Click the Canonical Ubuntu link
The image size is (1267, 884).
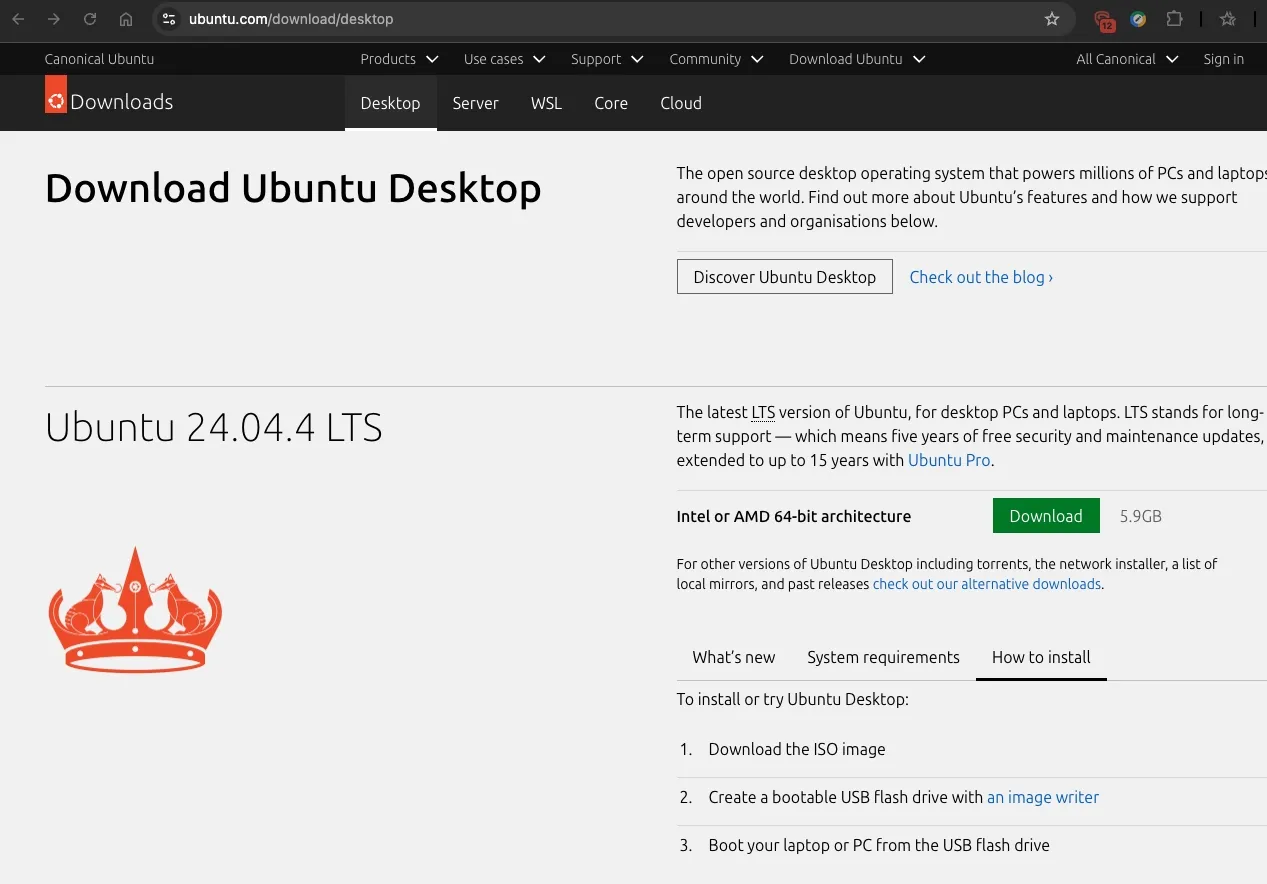click(x=99, y=59)
